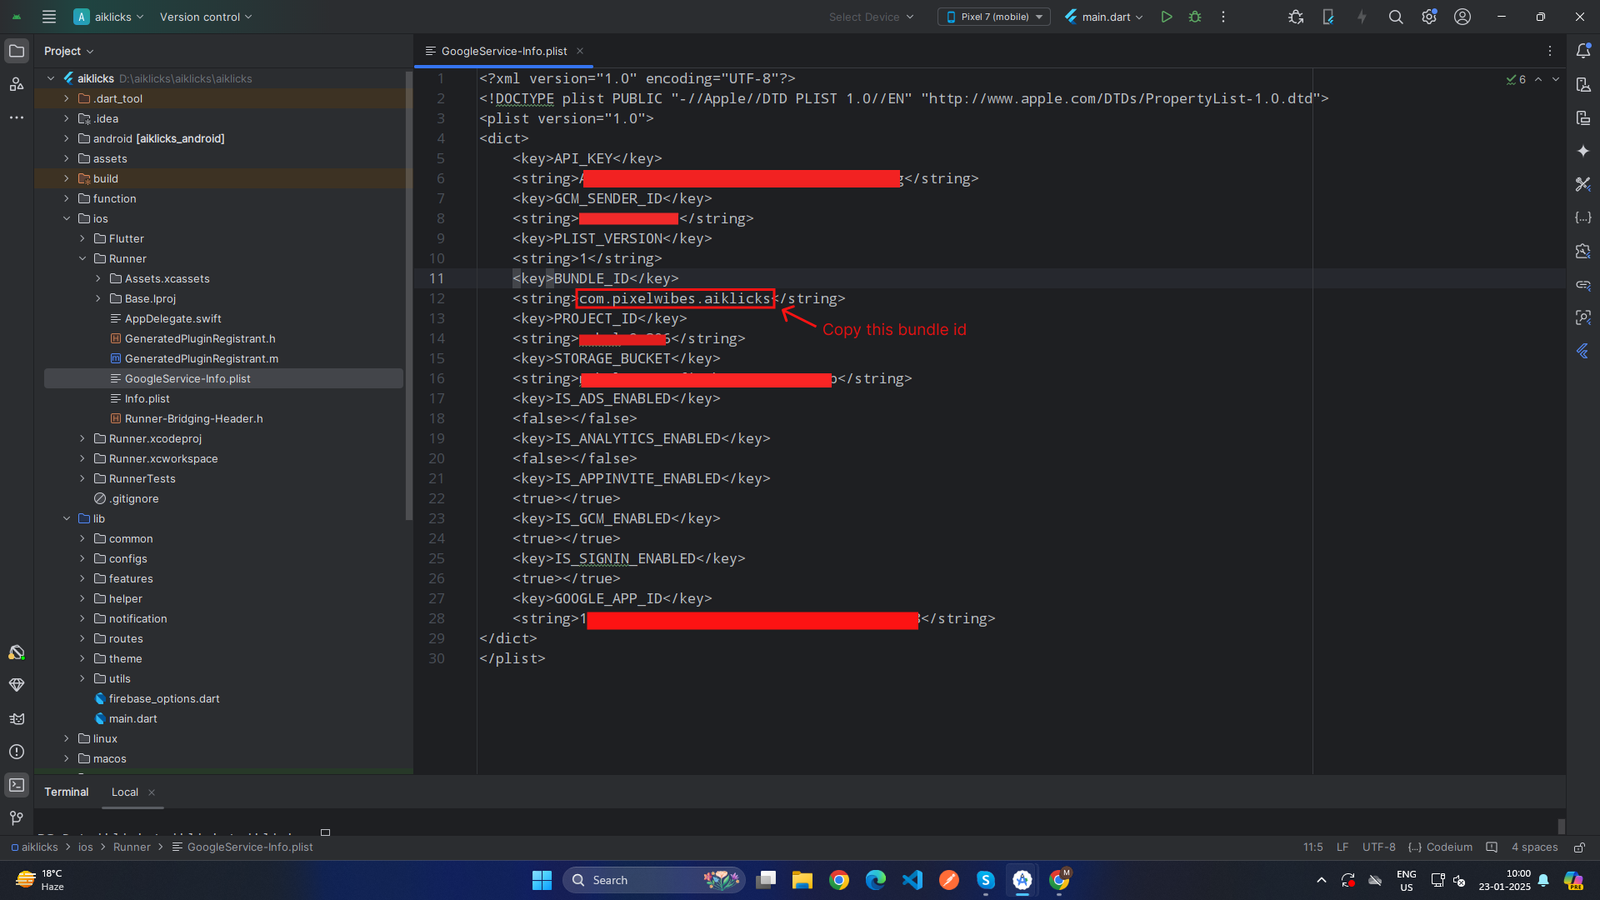This screenshot has height=900, width=1600.
Task: Open the Problems tool window icon
Action: pos(17,752)
